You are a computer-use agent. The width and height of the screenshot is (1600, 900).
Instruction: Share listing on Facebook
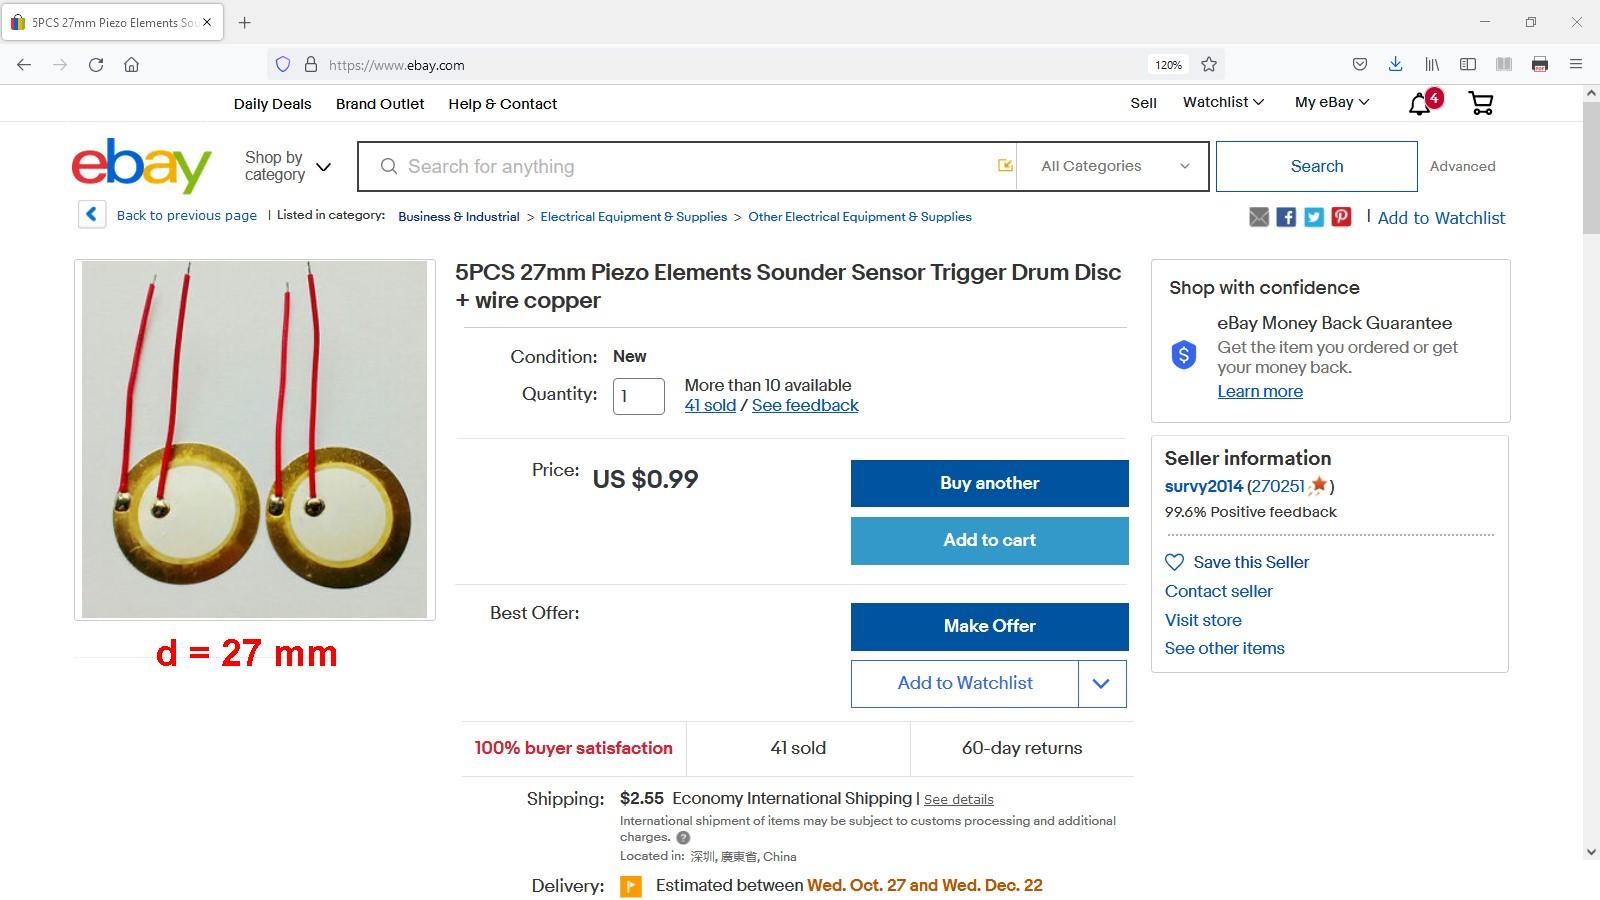tap(1286, 217)
